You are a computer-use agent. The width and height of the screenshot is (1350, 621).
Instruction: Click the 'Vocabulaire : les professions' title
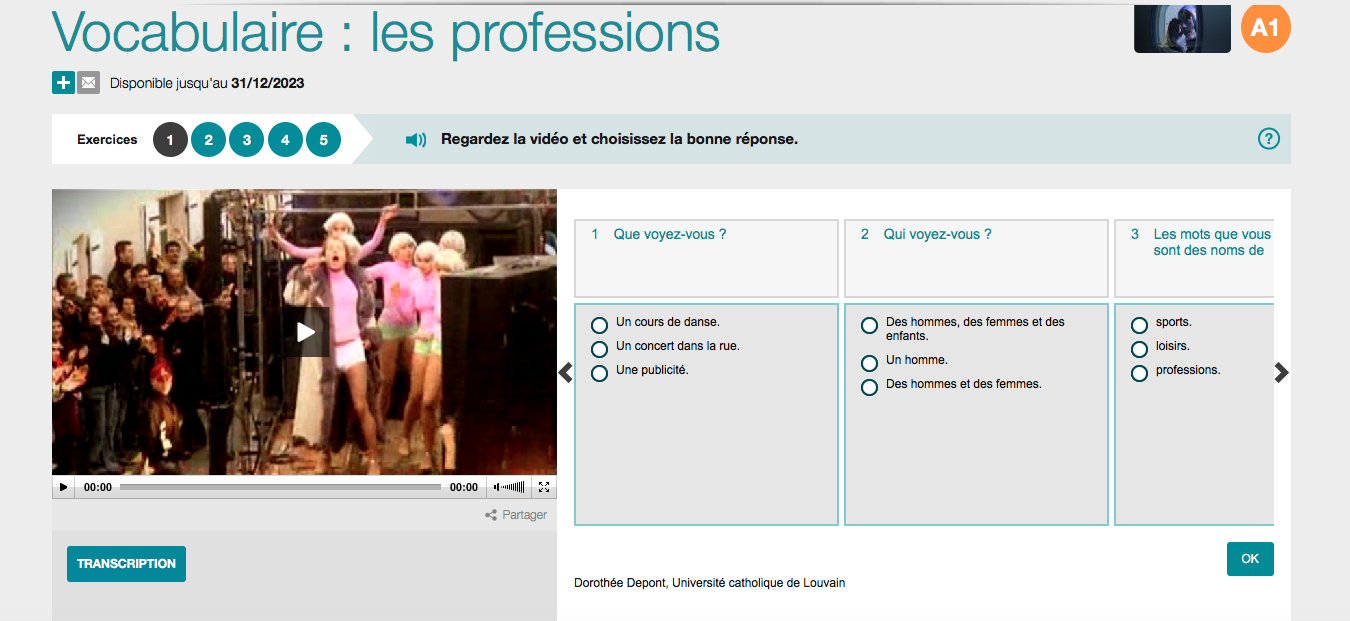(x=386, y=32)
